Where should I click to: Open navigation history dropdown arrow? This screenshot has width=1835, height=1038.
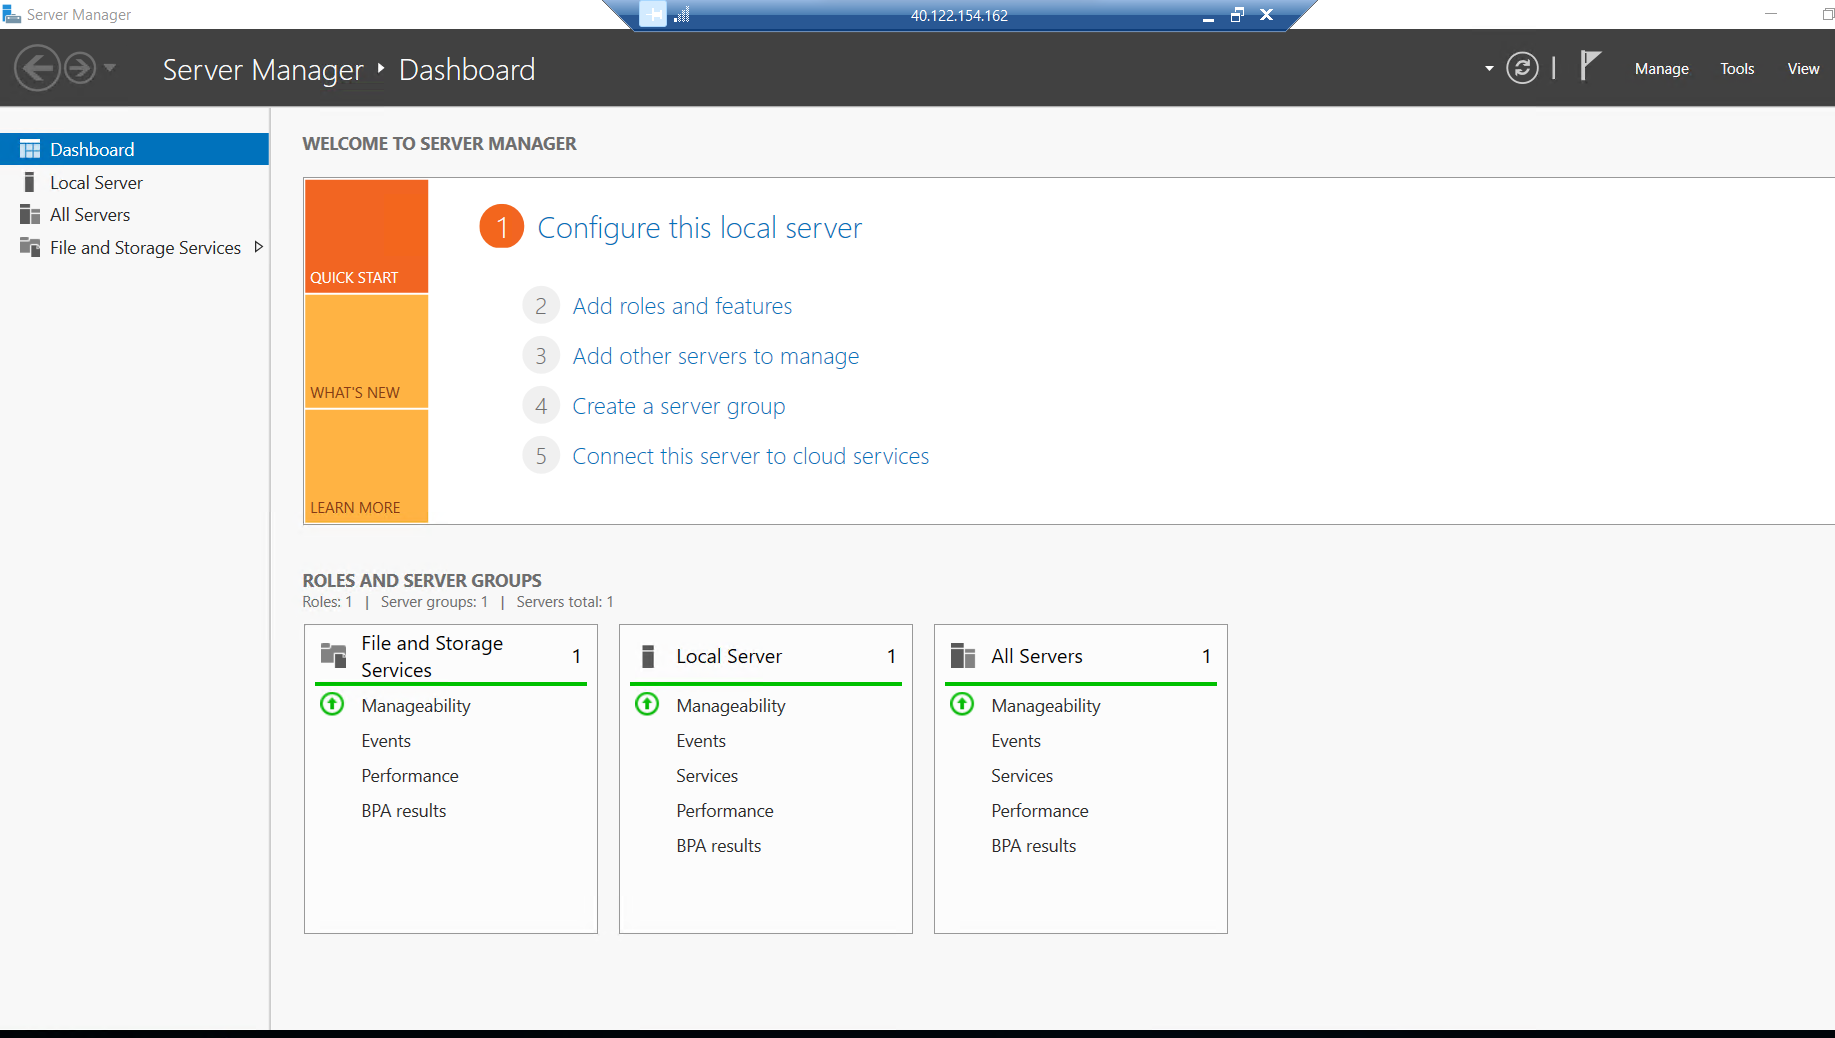coord(110,68)
